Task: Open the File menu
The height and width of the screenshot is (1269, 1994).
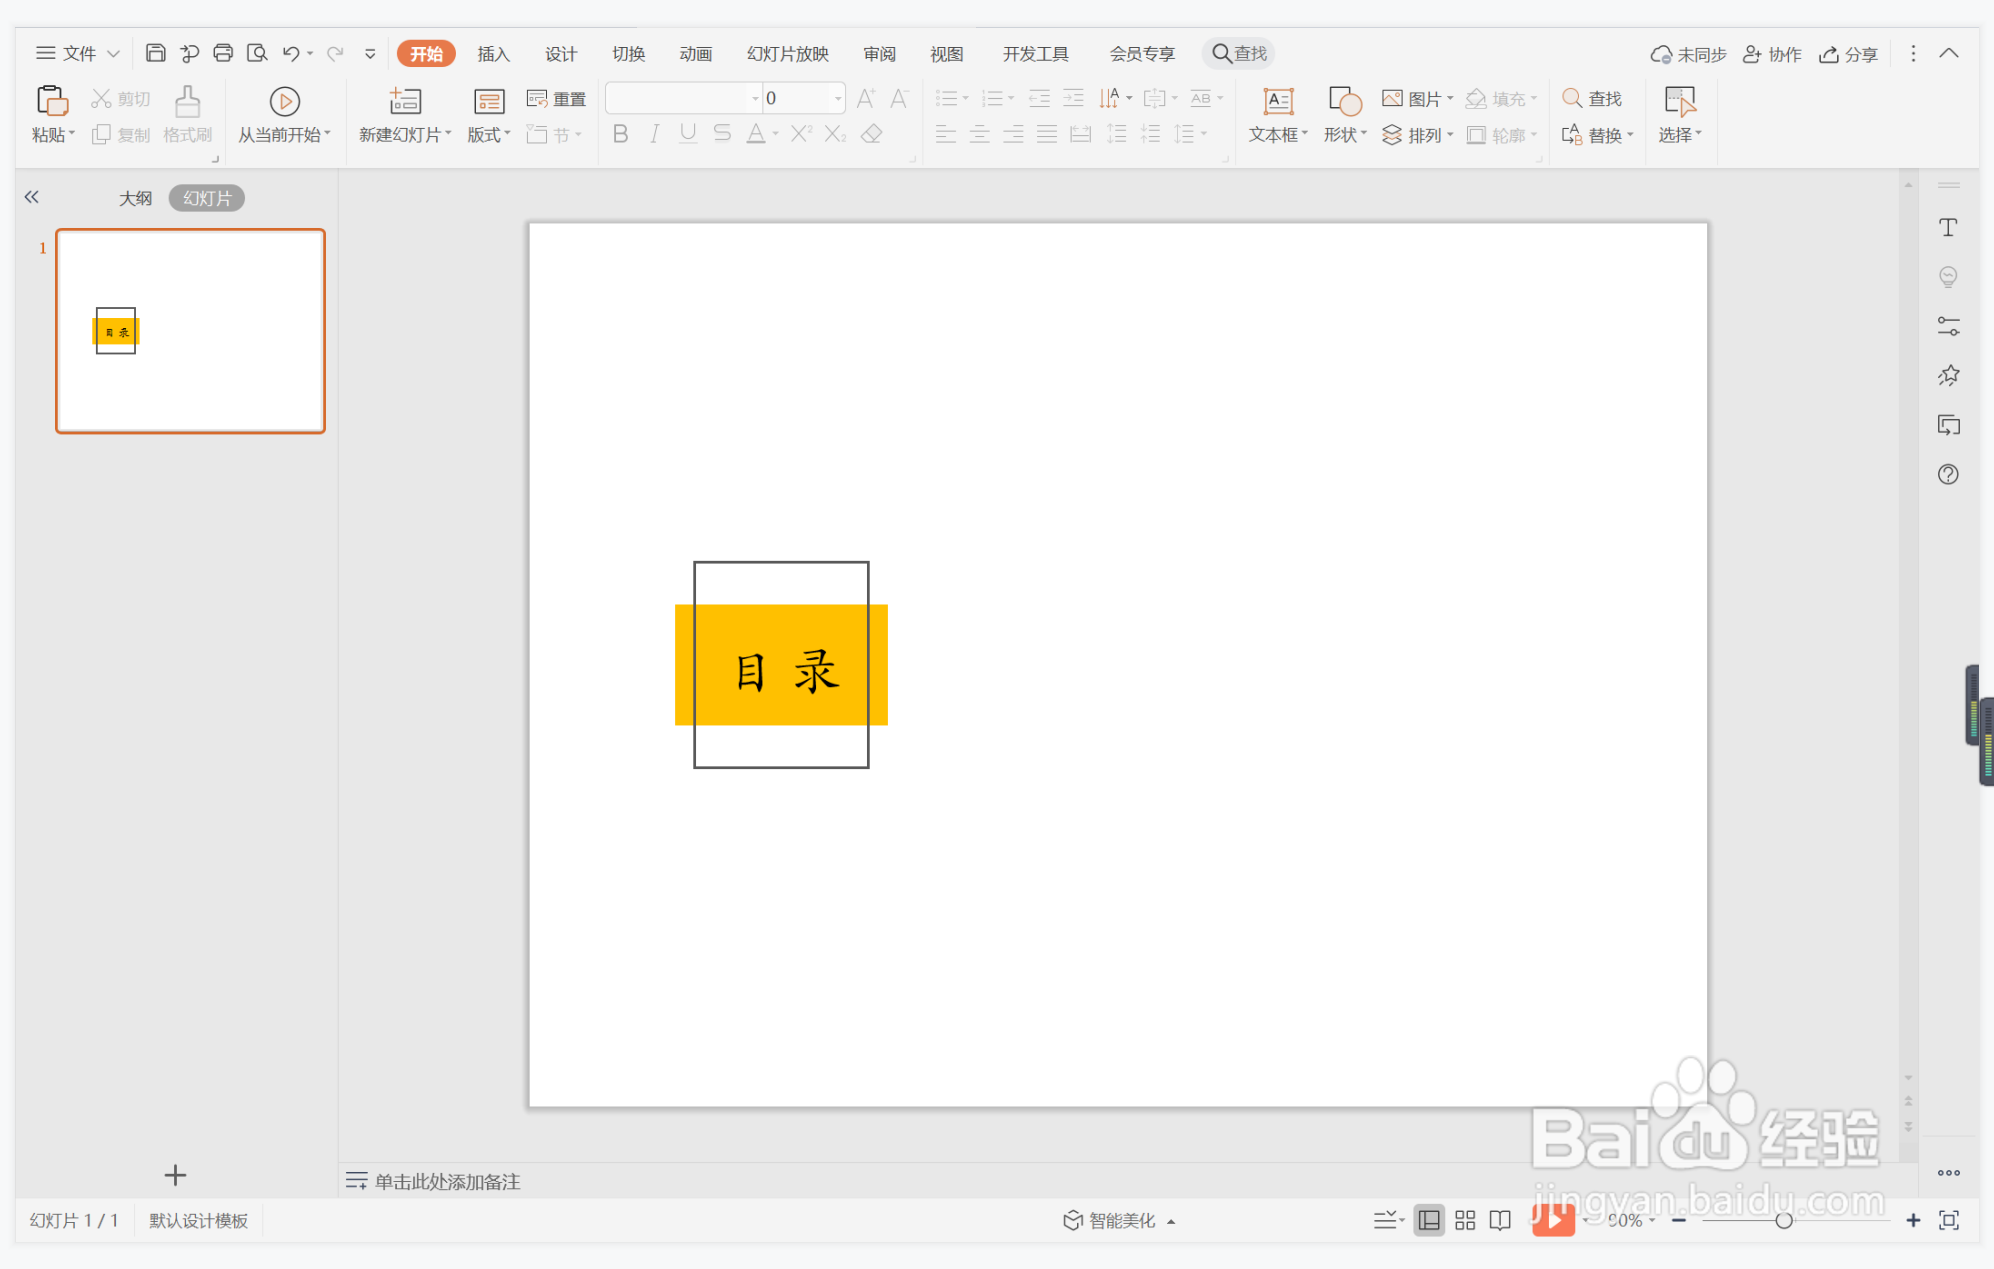Action: click(78, 53)
